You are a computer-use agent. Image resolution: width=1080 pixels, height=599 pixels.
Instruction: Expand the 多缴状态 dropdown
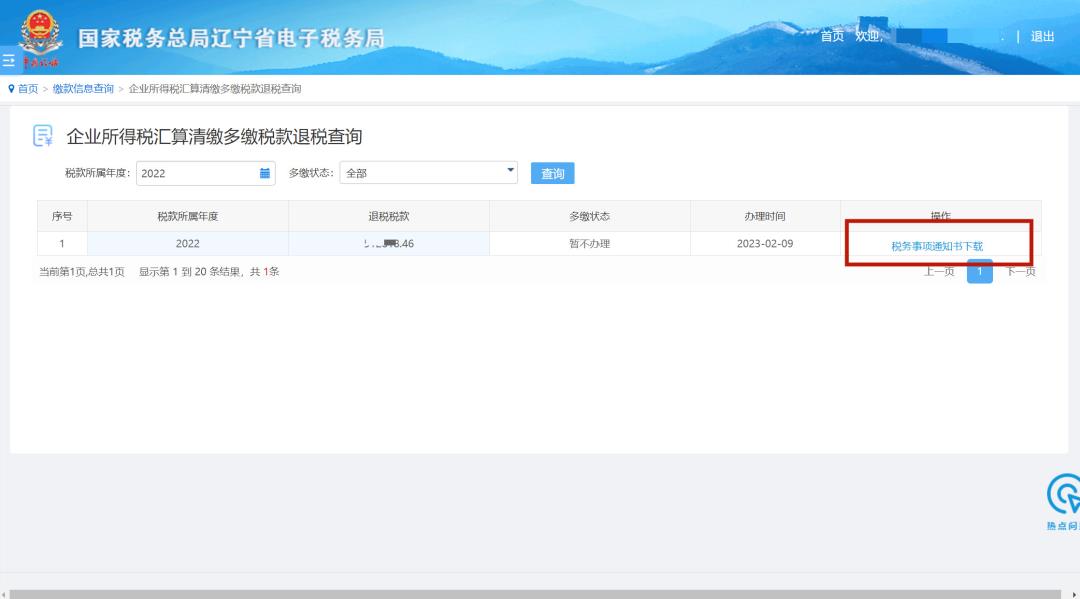pos(428,173)
